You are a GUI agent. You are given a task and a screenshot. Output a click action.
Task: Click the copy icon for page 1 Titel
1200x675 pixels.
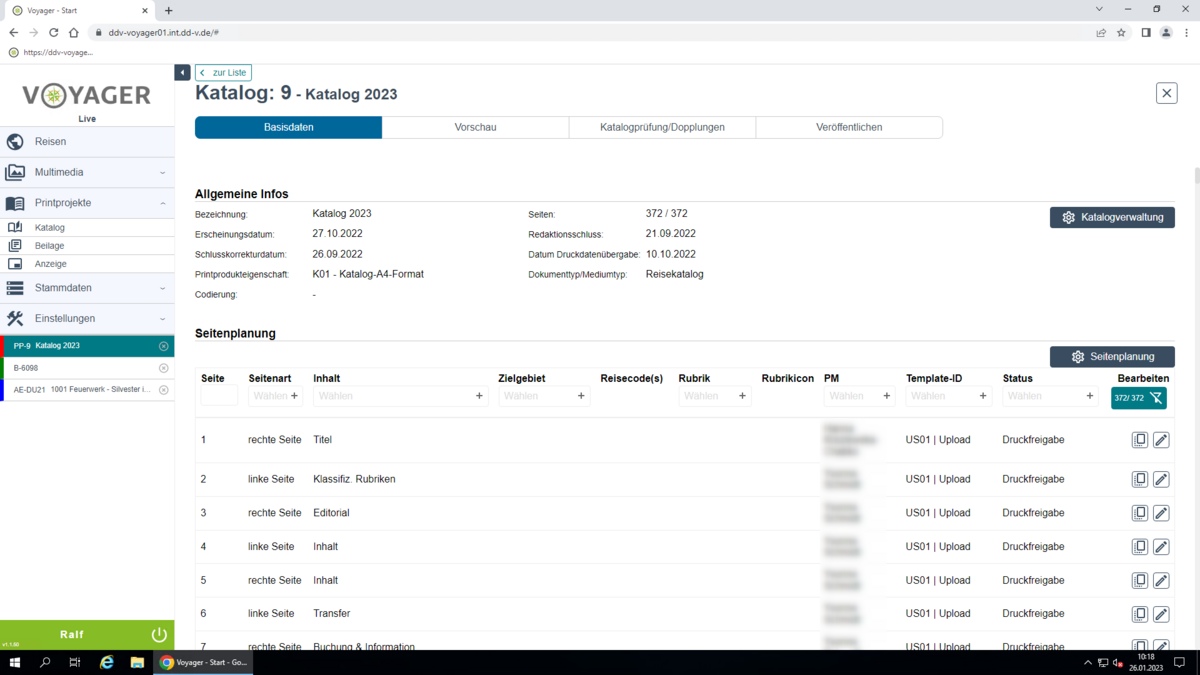coord(1140,440)
